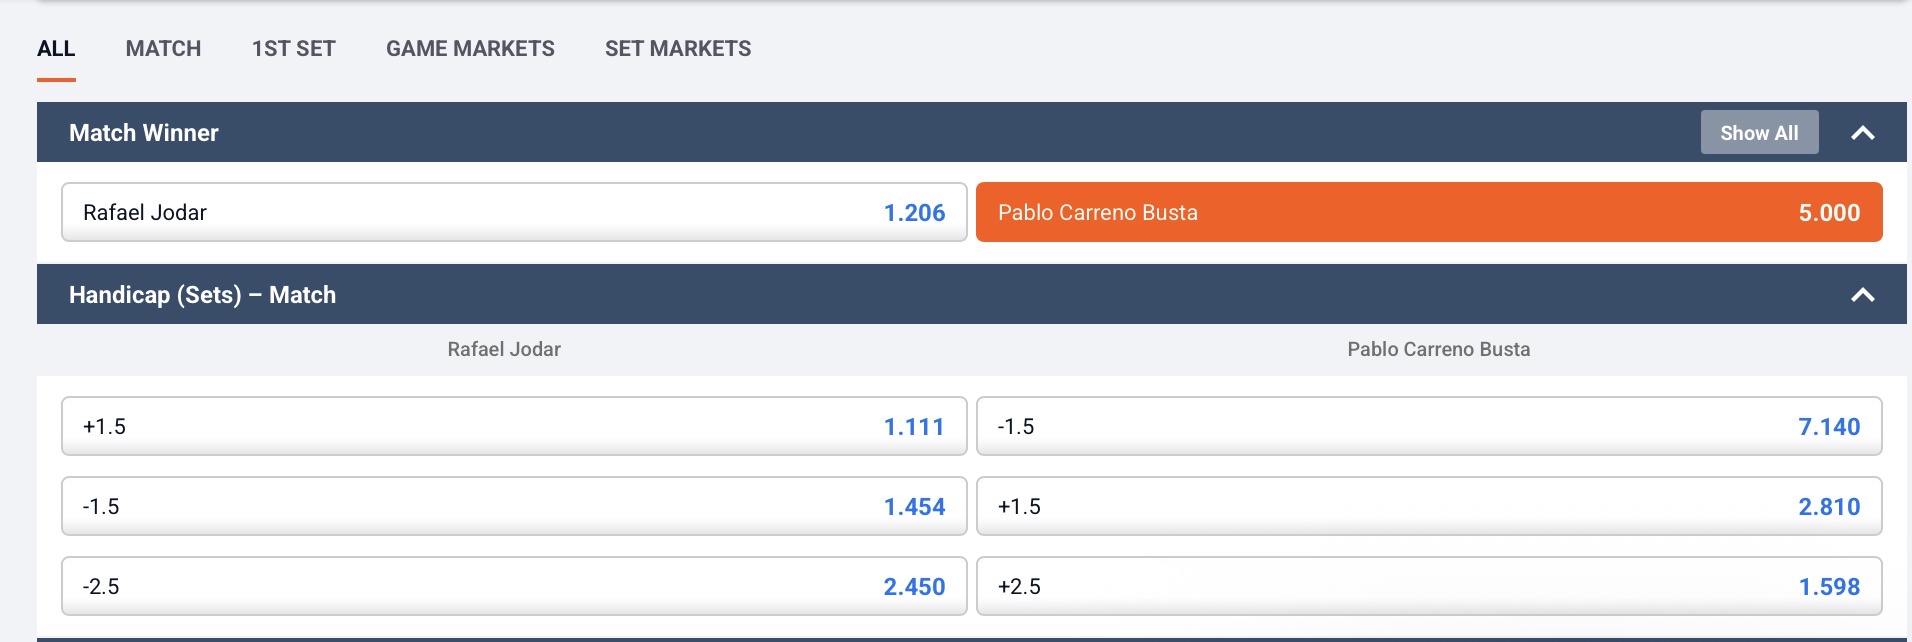The height and width of the screenshot is (642, 1912).
Task: Go to the SET MARKETS tab
Action: pos(678,48)
